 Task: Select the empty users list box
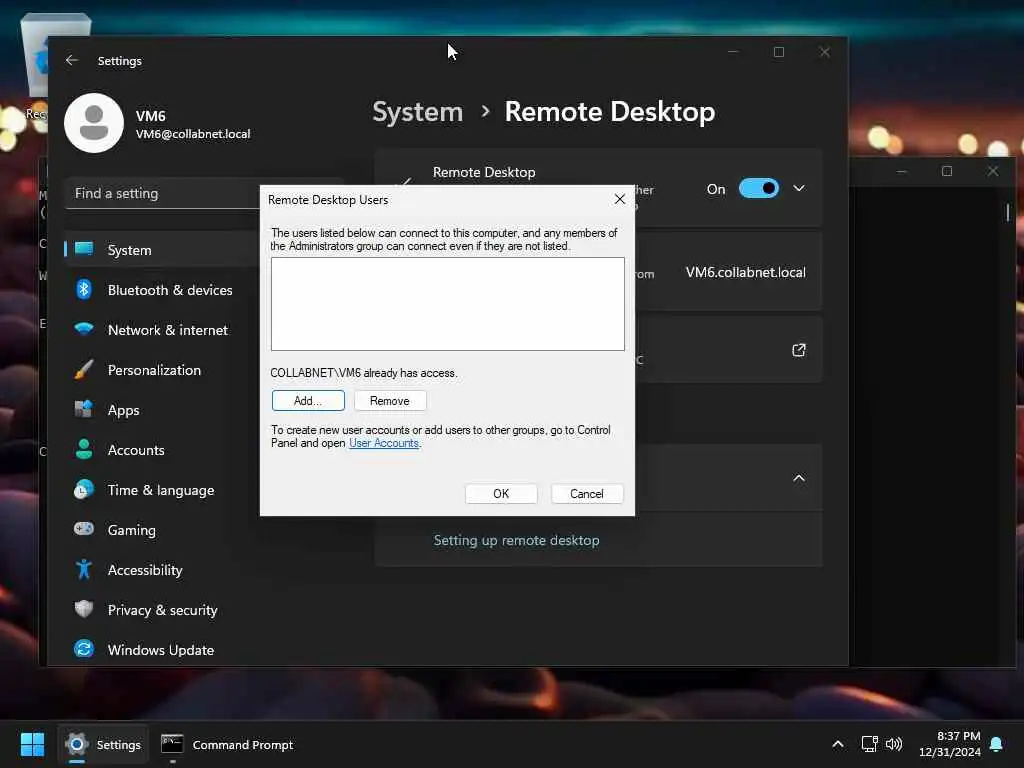pos(447,304)
